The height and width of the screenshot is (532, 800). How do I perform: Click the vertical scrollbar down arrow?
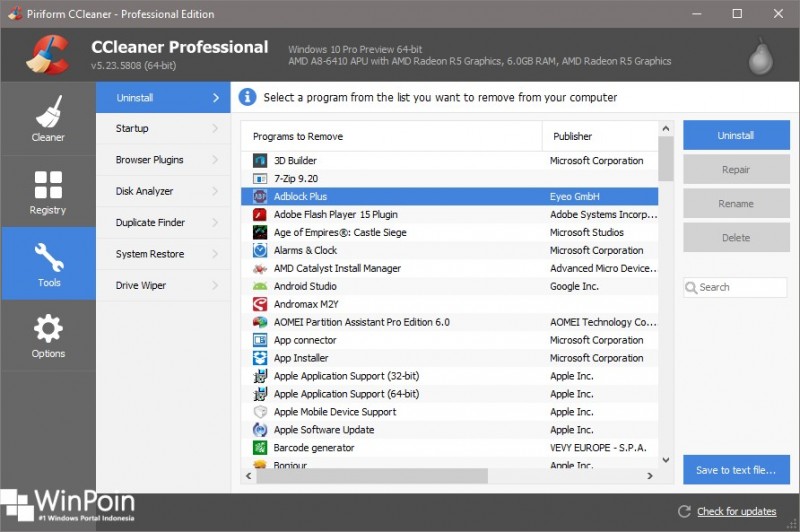pos(666,460)
